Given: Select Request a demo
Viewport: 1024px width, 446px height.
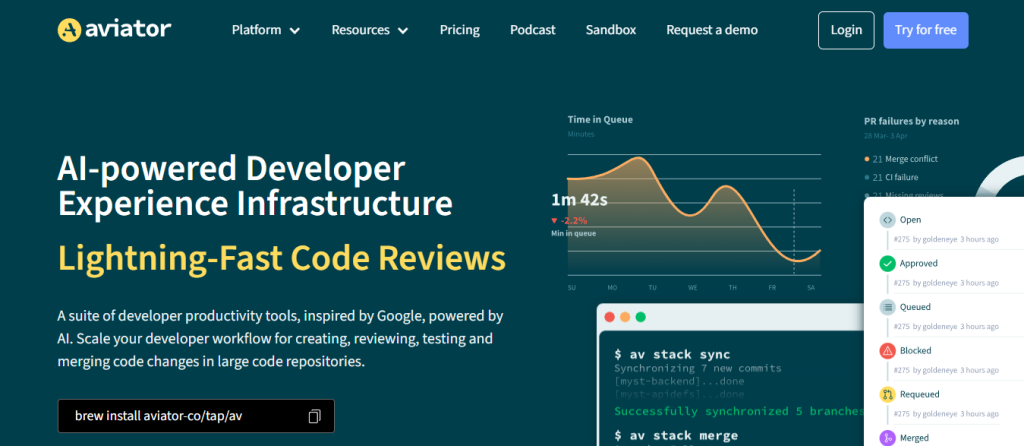Looking at the screenshot, I should [x=712, y=30].
